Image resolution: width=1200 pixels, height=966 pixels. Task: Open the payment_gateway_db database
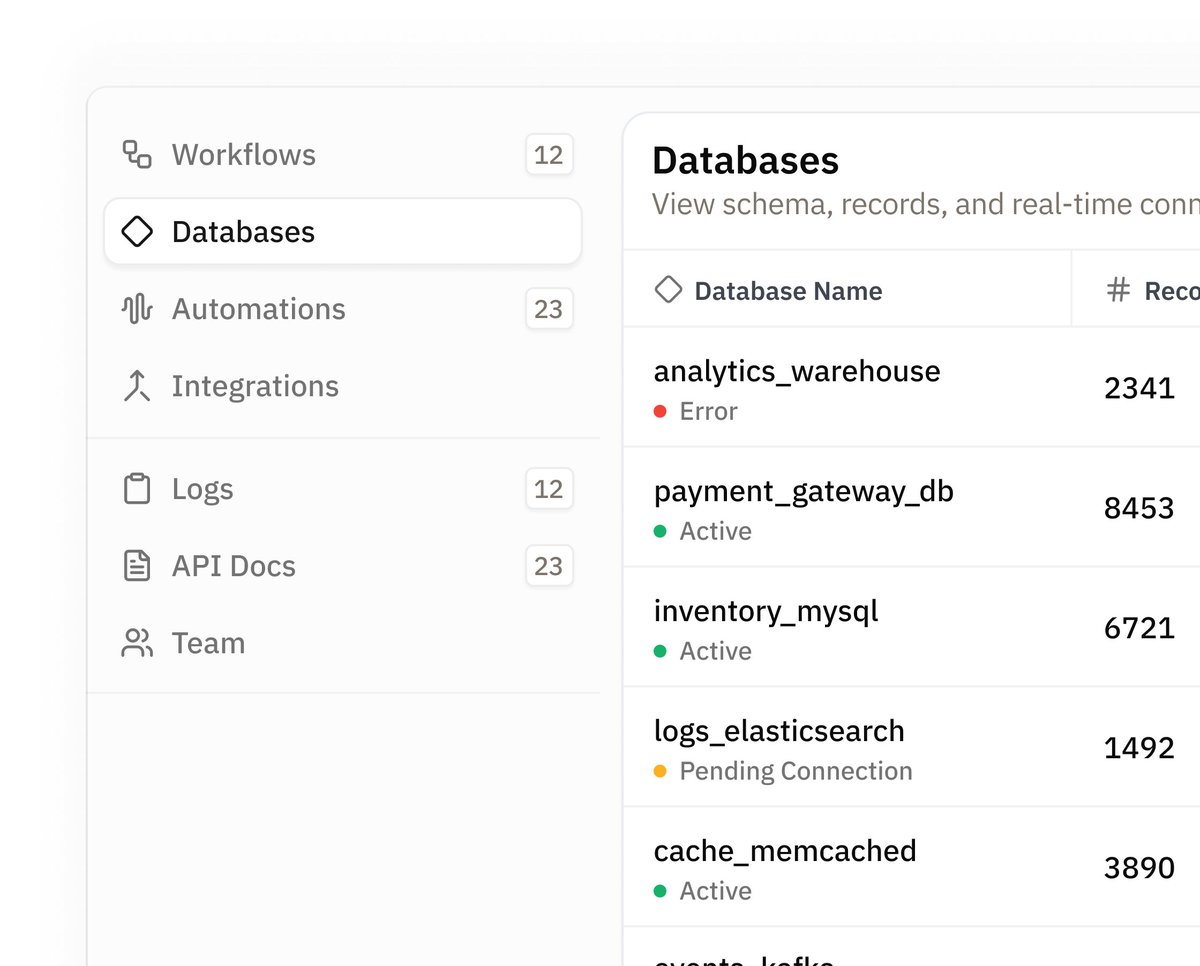803,492
